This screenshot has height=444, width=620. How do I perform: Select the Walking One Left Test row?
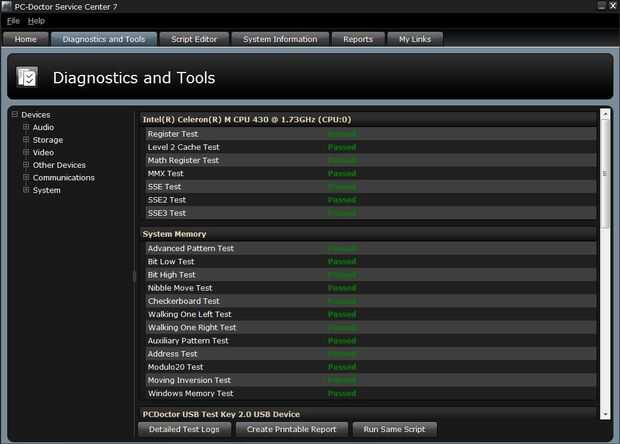370,314
